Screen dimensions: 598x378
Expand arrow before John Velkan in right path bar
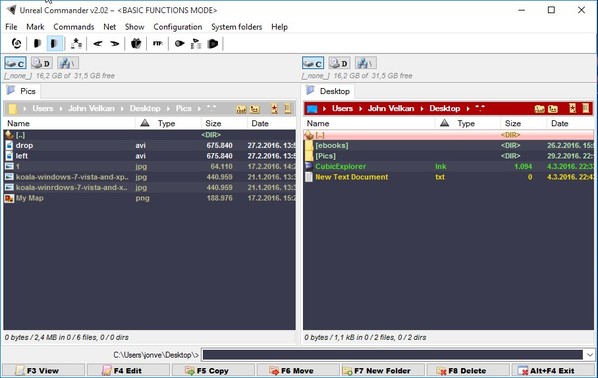coord(360,109)
